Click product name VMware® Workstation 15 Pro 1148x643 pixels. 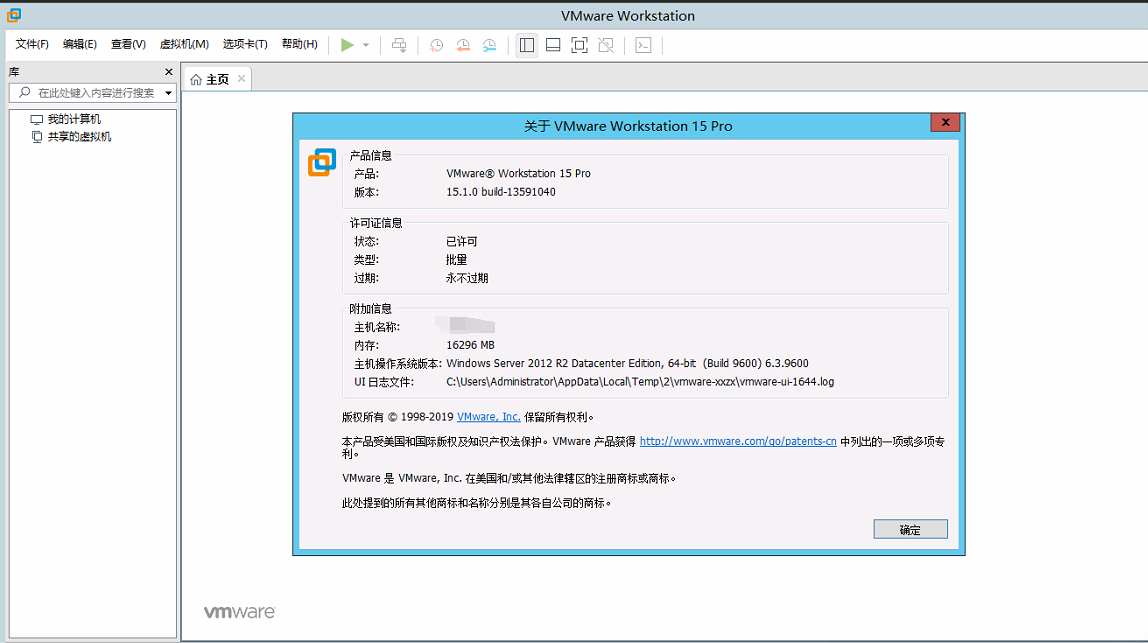tap(518, 174)
